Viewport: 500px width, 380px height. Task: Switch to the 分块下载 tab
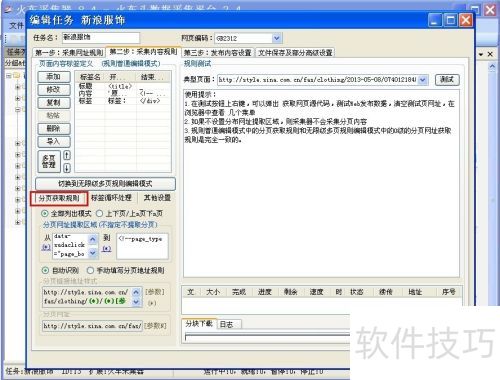coord(199,323)
